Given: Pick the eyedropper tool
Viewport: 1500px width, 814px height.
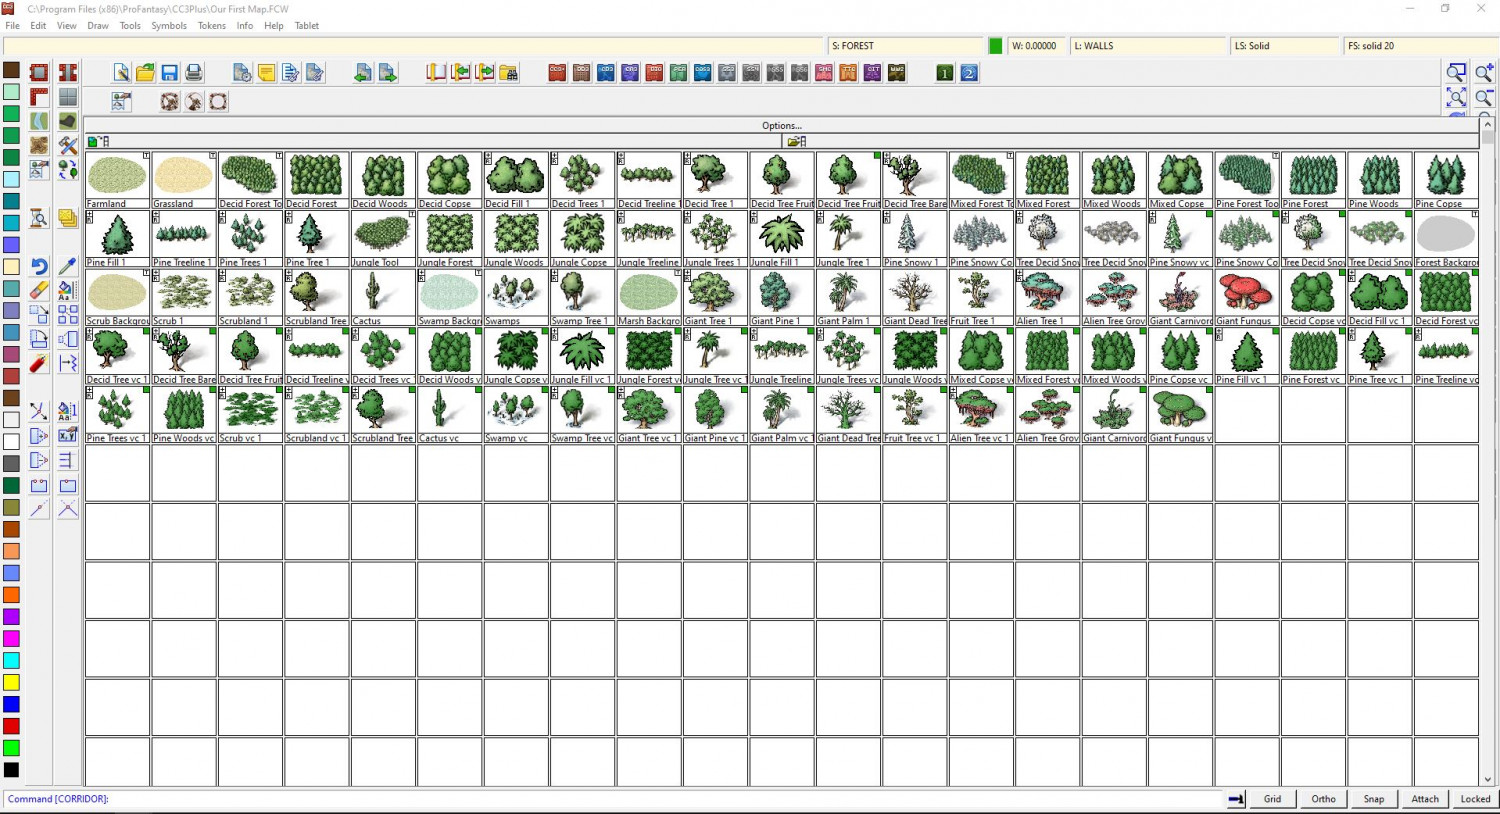Looking at the screenshot, I should pyautogui.click(x=67, y=266).
